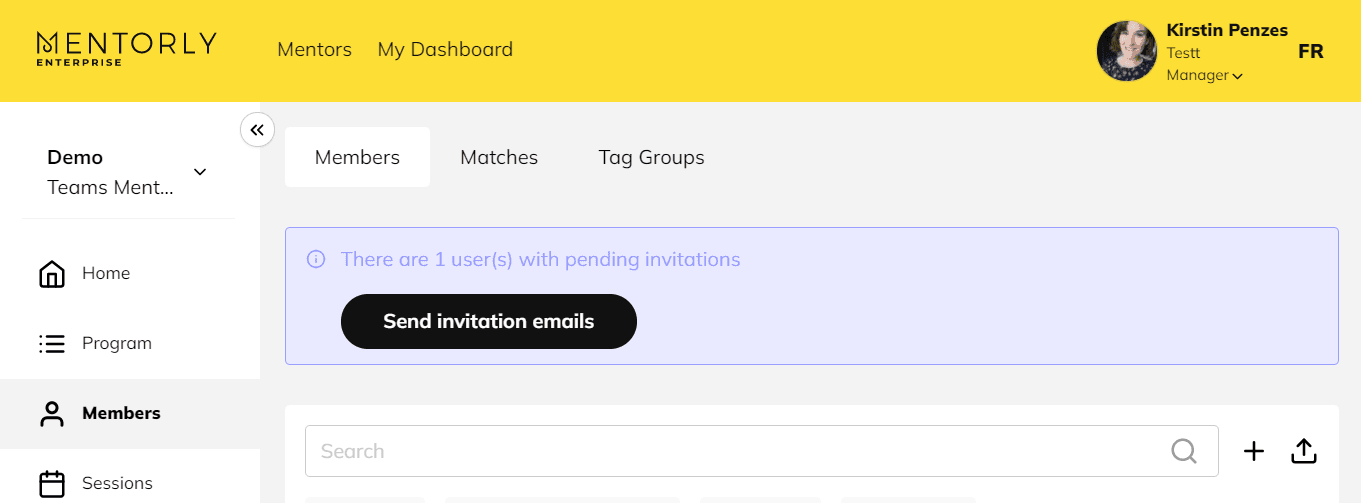Click the plus icon to add member

pos(1254,452)
